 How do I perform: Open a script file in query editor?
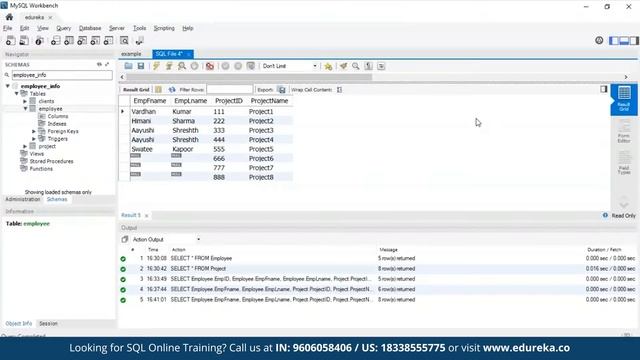(x=129, y=66)
